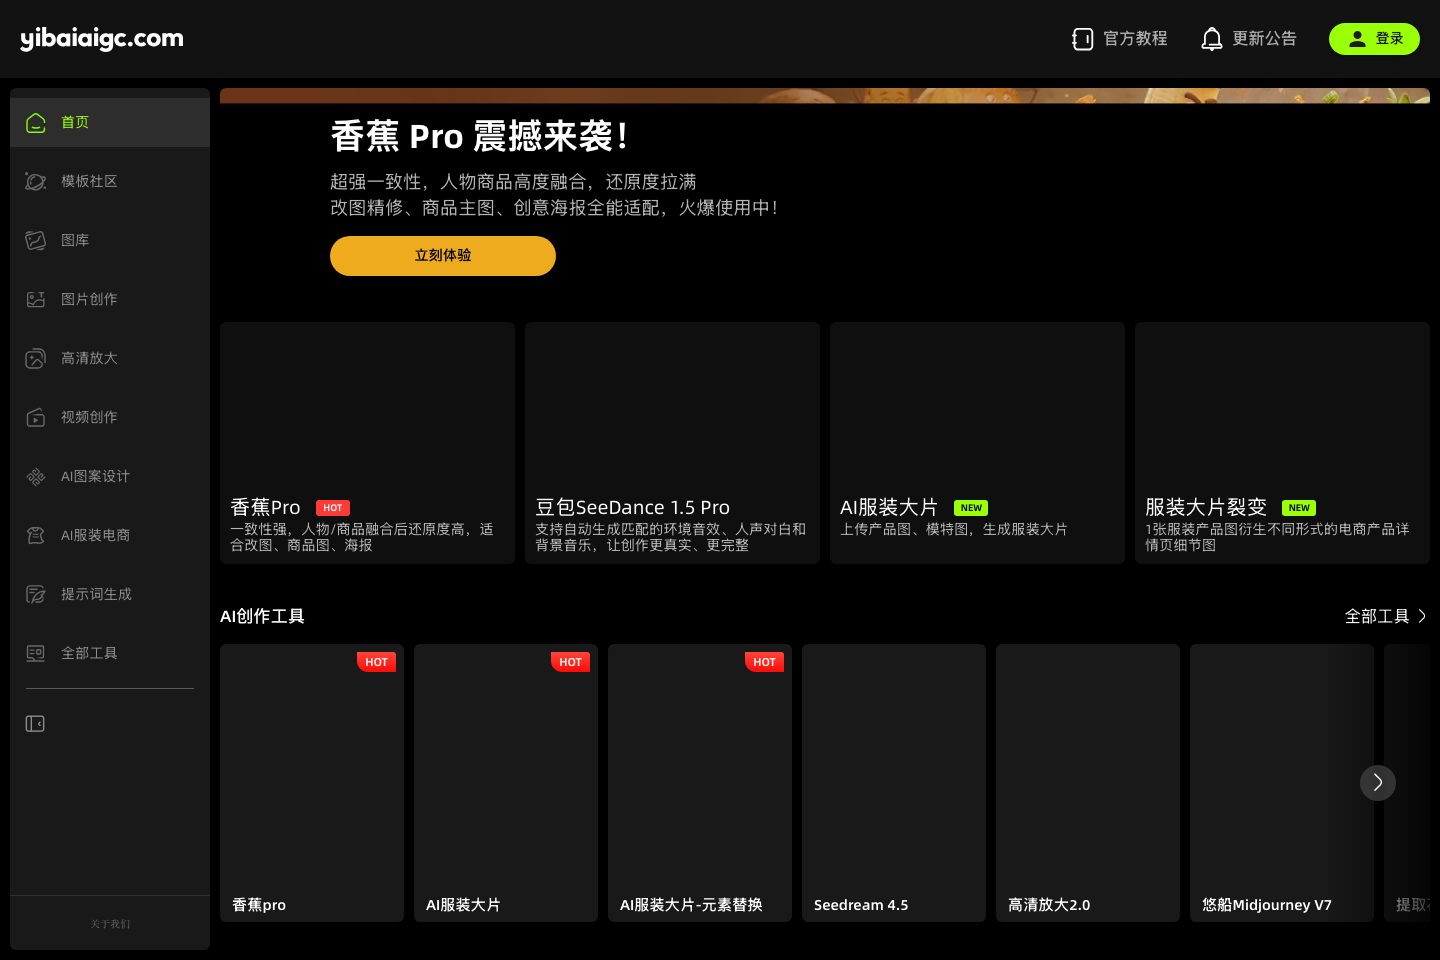
Task: Open the 高清放大2.0 tool card
Action: 1088,783
